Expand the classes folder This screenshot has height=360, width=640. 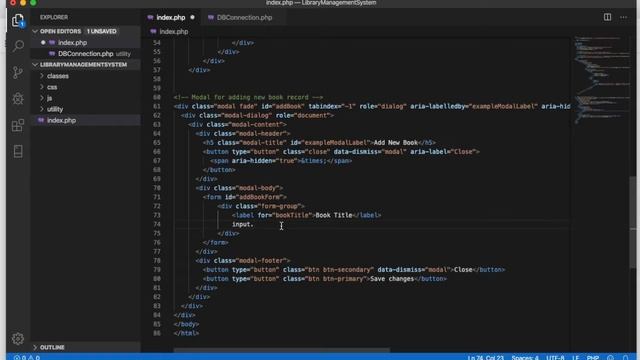(58, 76)
